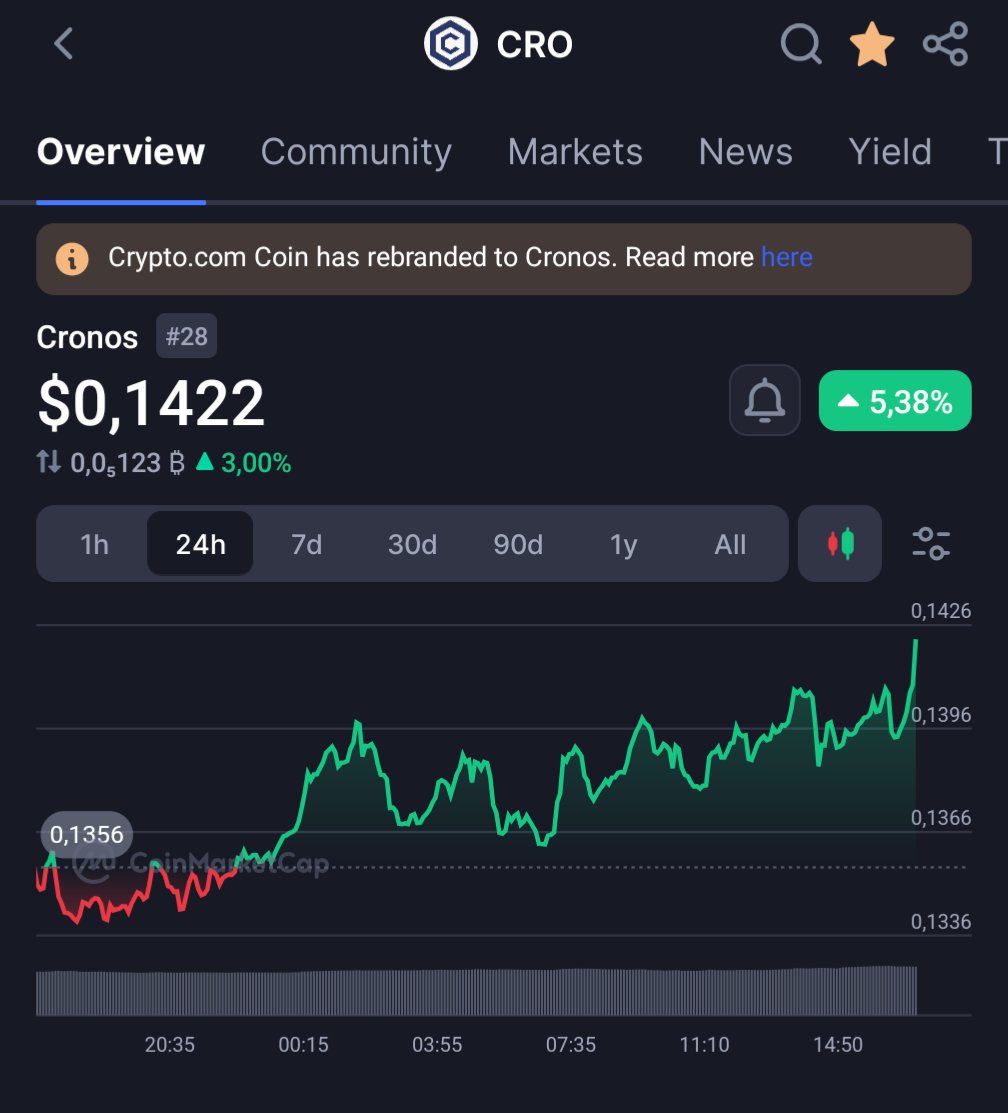The width and height of the screenshot is (1008, 1113).
Task: Select the All chart range
Action: [x=730, y=544]
